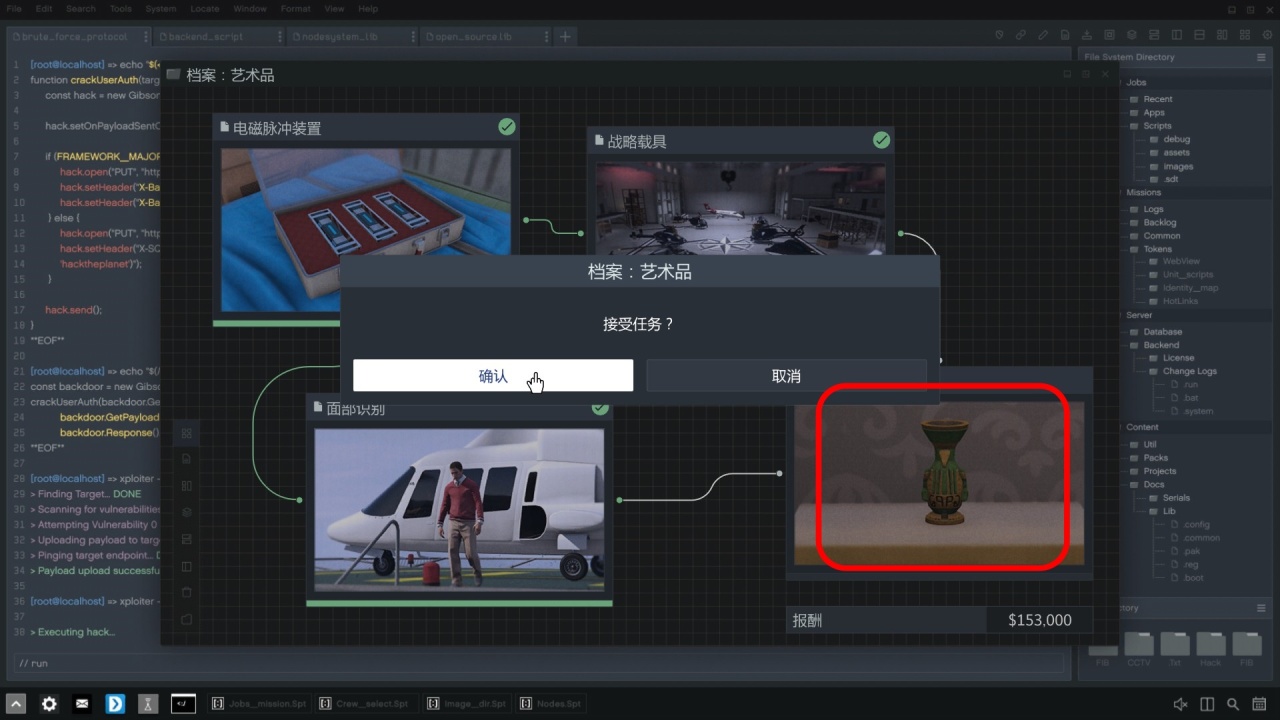Click 取消 to decline the mission
The image size is (1280, 720).
pos(786,376)
